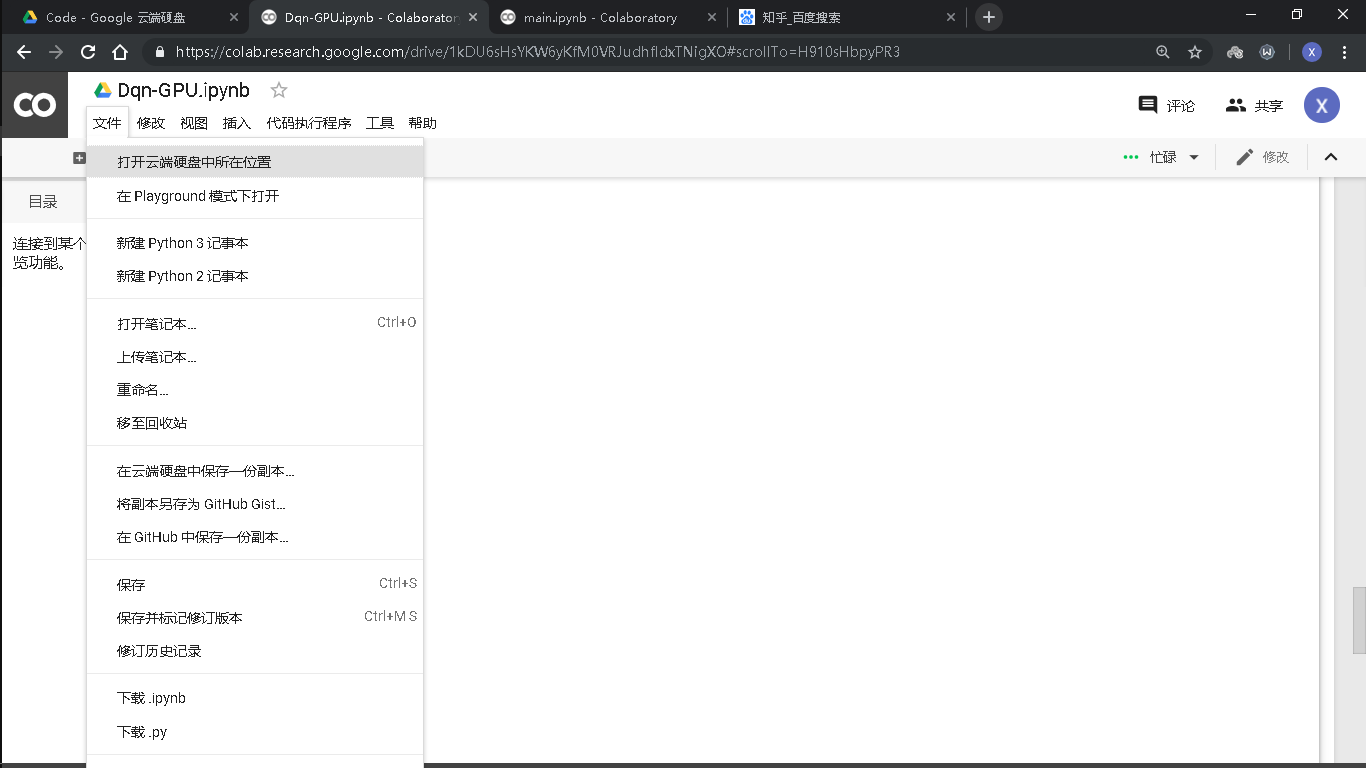
Task: Click the lock icon in address bar
Action: pos(159,52)
